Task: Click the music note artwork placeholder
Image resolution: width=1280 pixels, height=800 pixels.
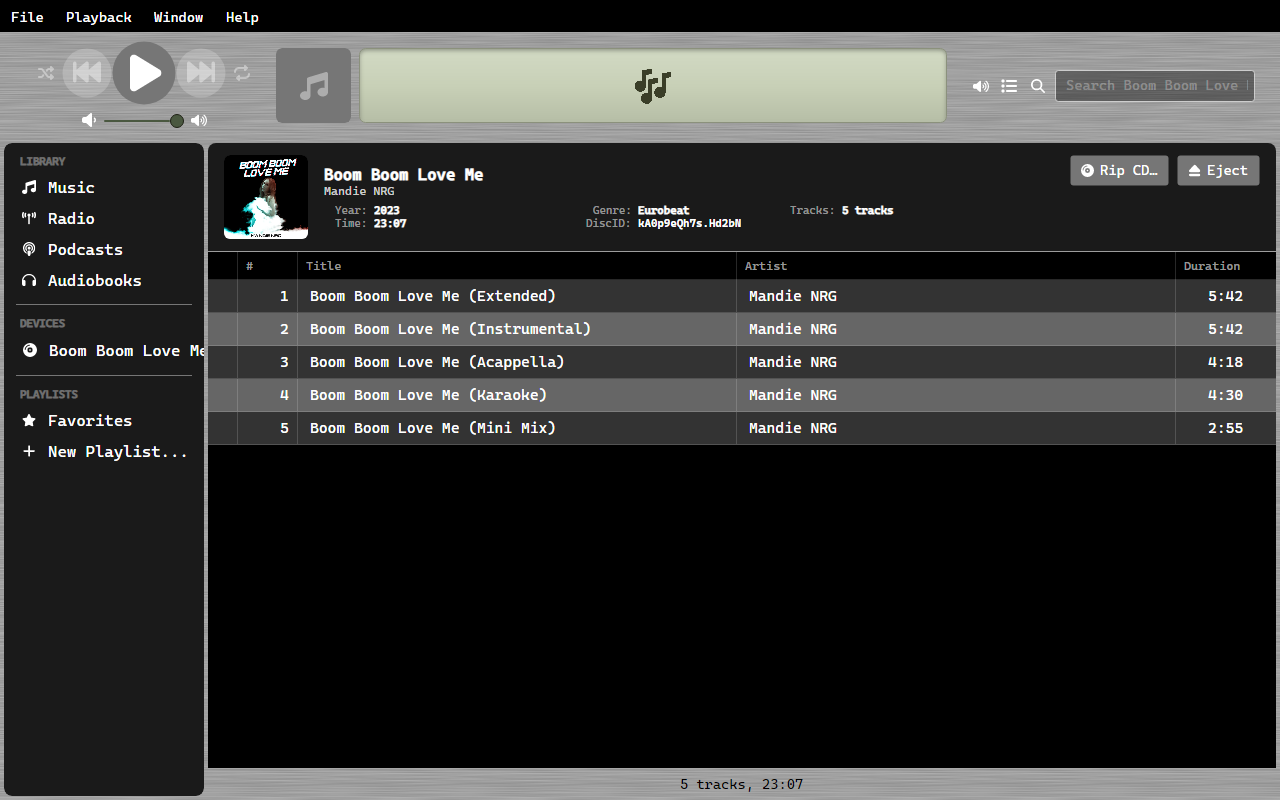Action: pyautogui.click(x=314, y=85)
